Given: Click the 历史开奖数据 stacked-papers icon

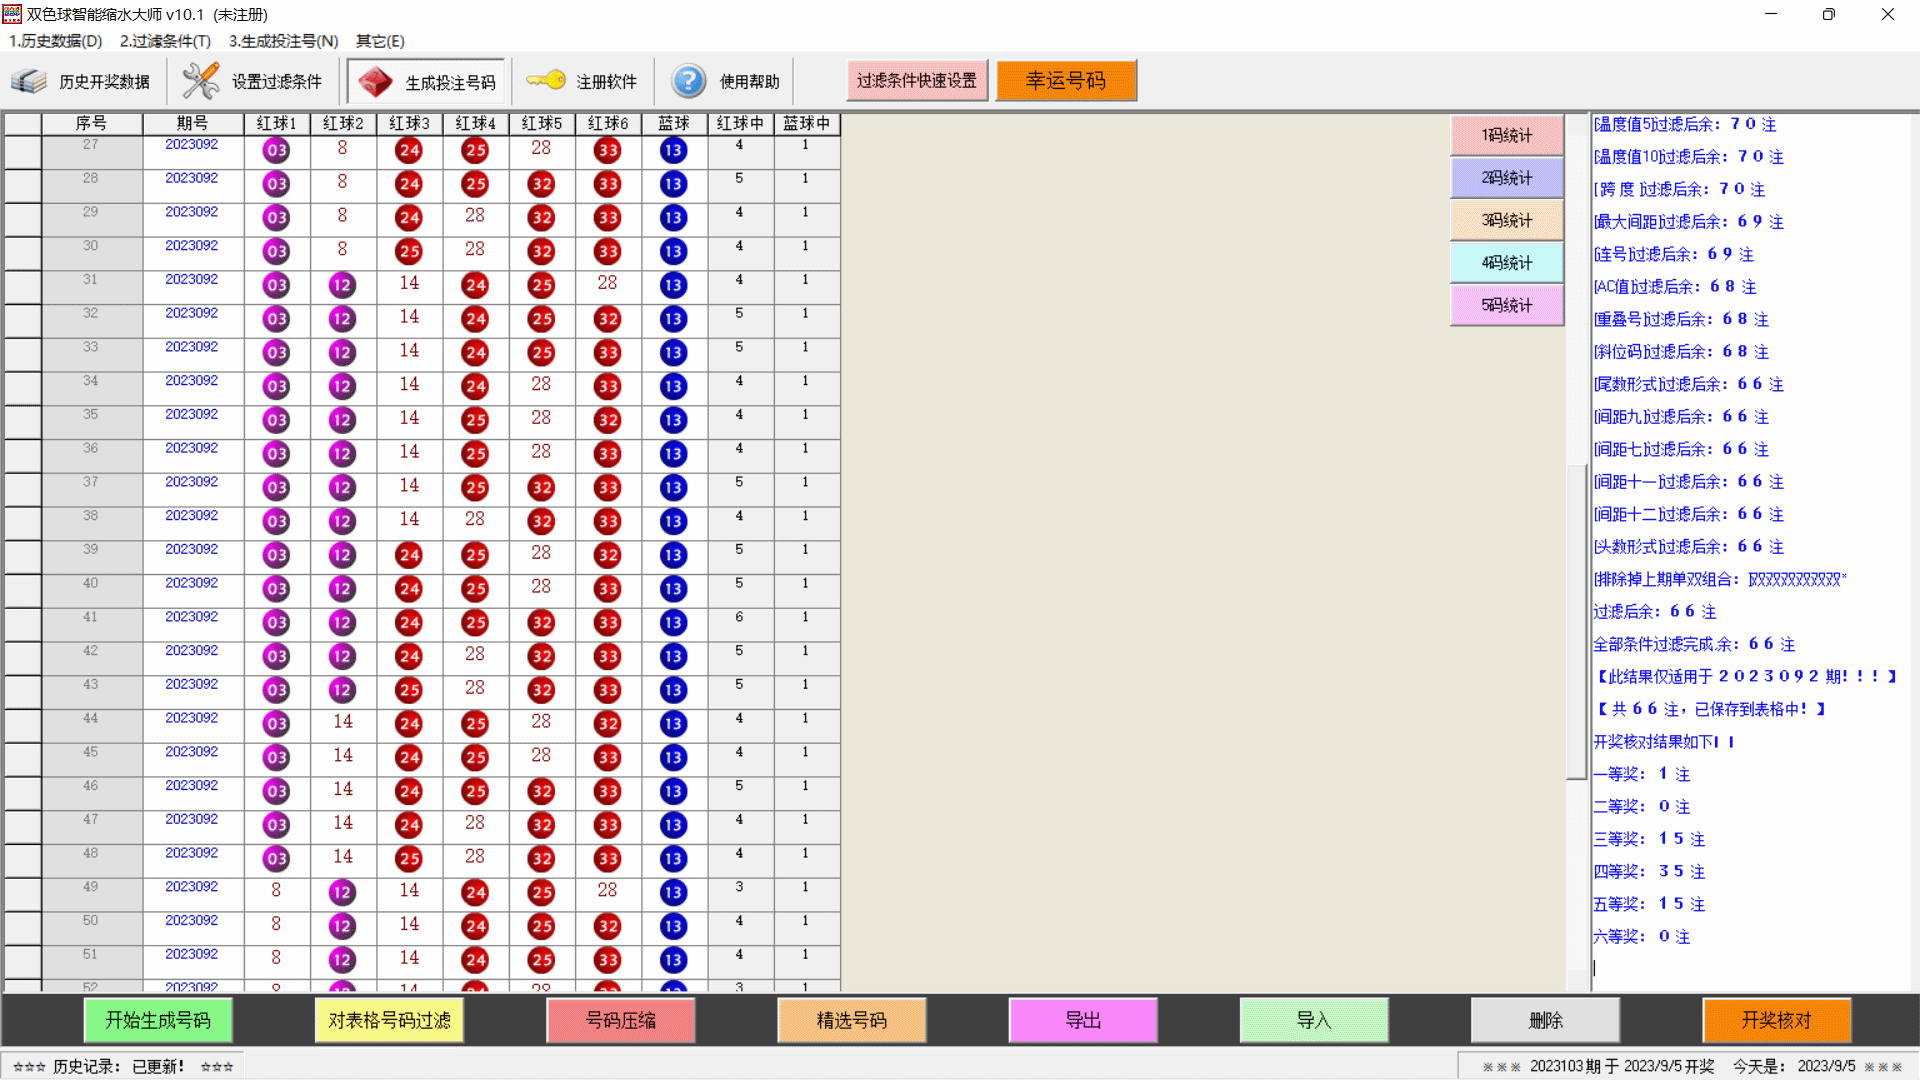Looking at the screenshot, I should [x=30, y=81].
